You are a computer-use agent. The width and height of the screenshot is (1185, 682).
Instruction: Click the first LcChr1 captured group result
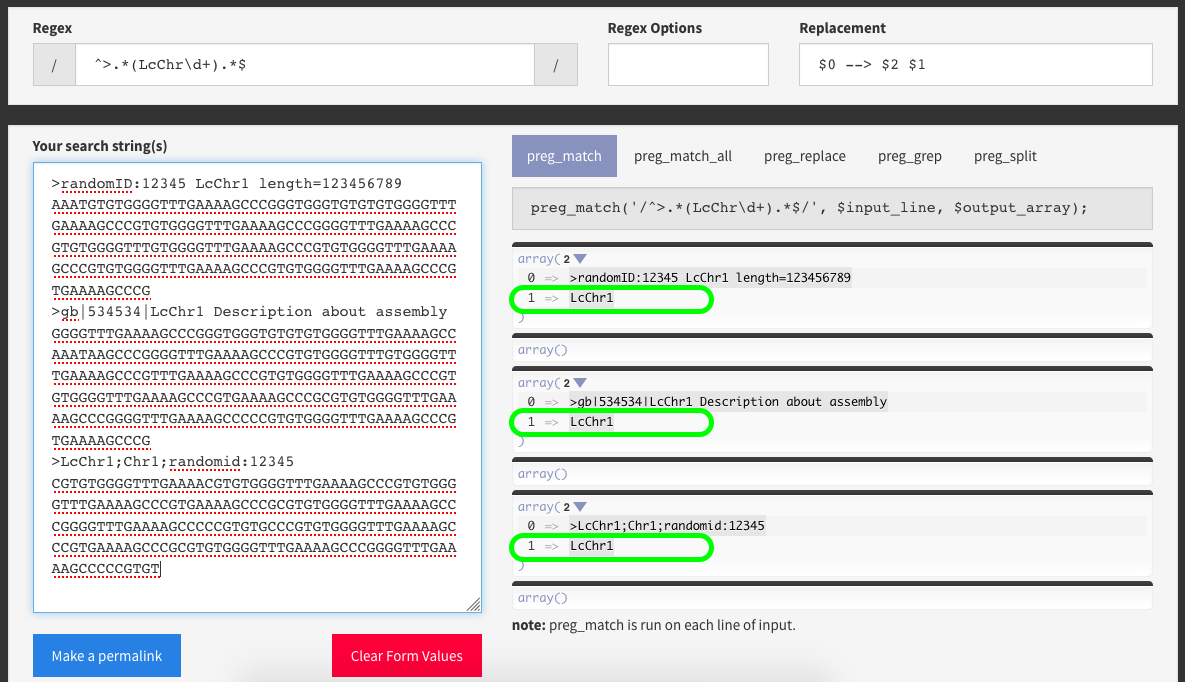[x=592, y=298]
